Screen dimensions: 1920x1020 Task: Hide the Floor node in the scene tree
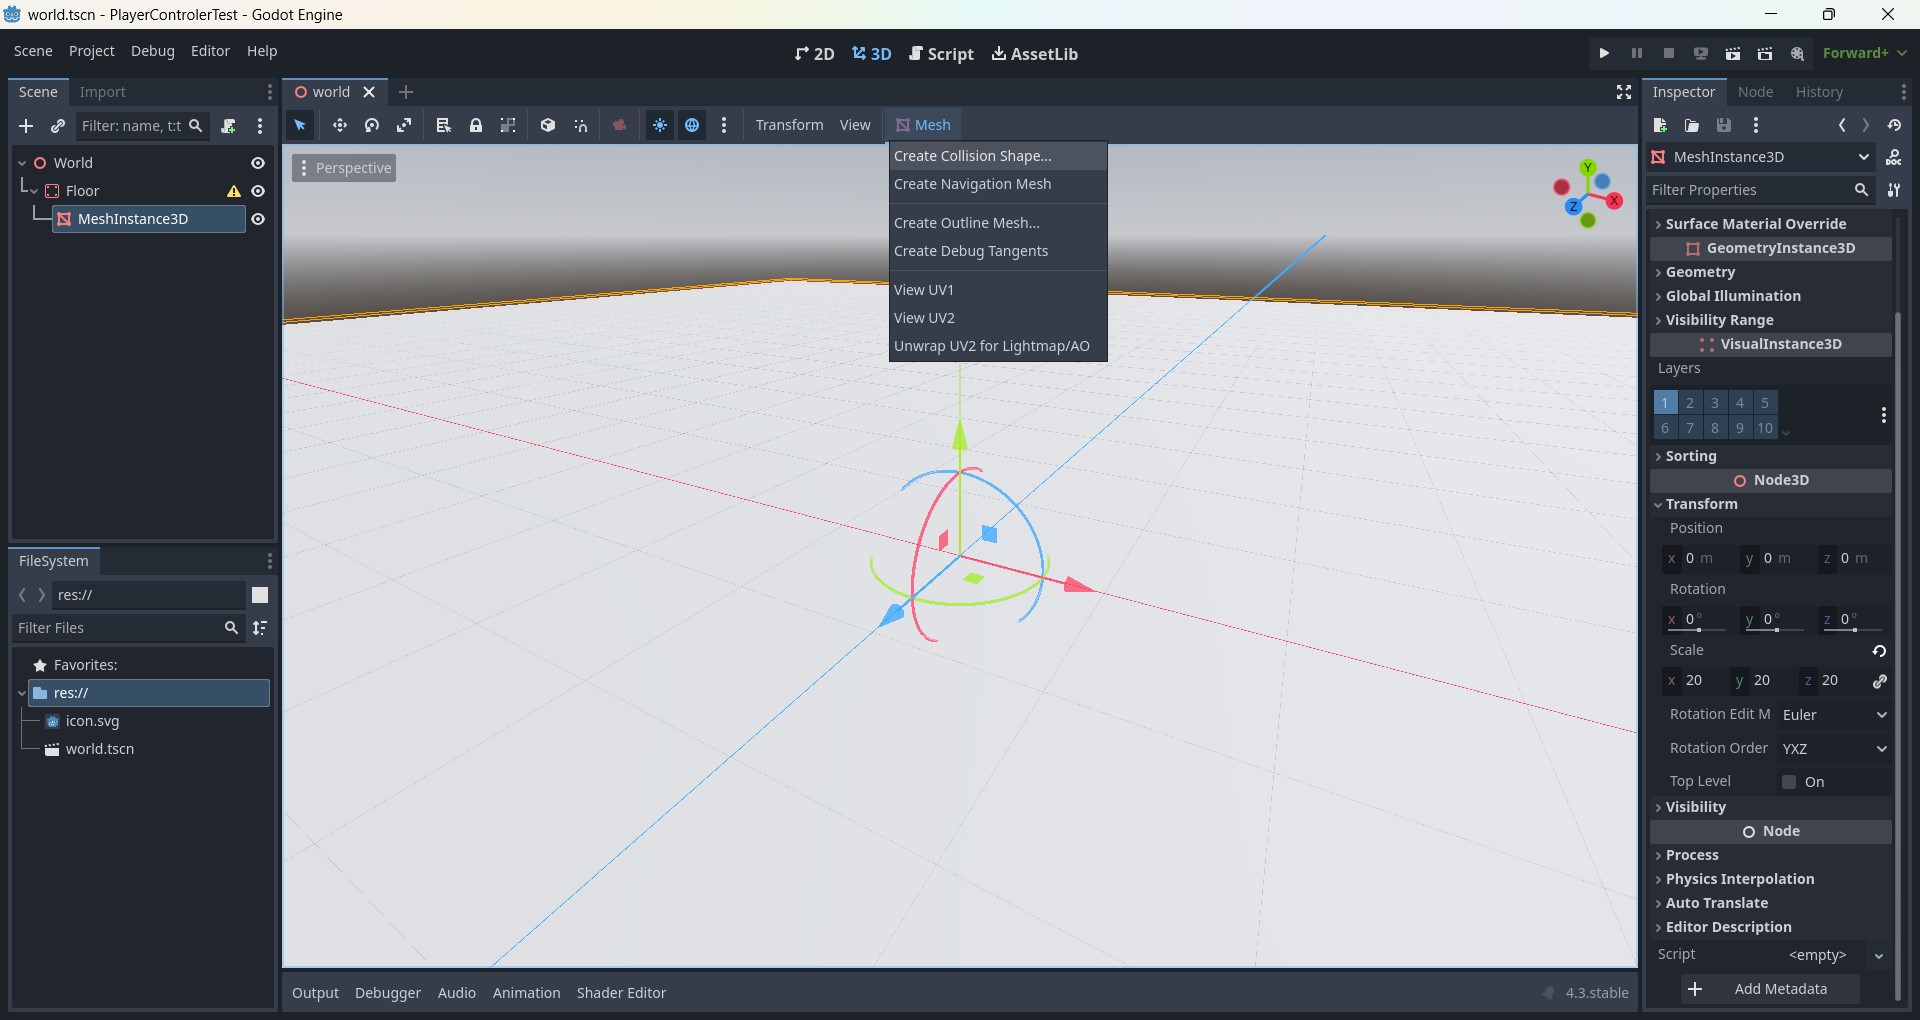259,190
